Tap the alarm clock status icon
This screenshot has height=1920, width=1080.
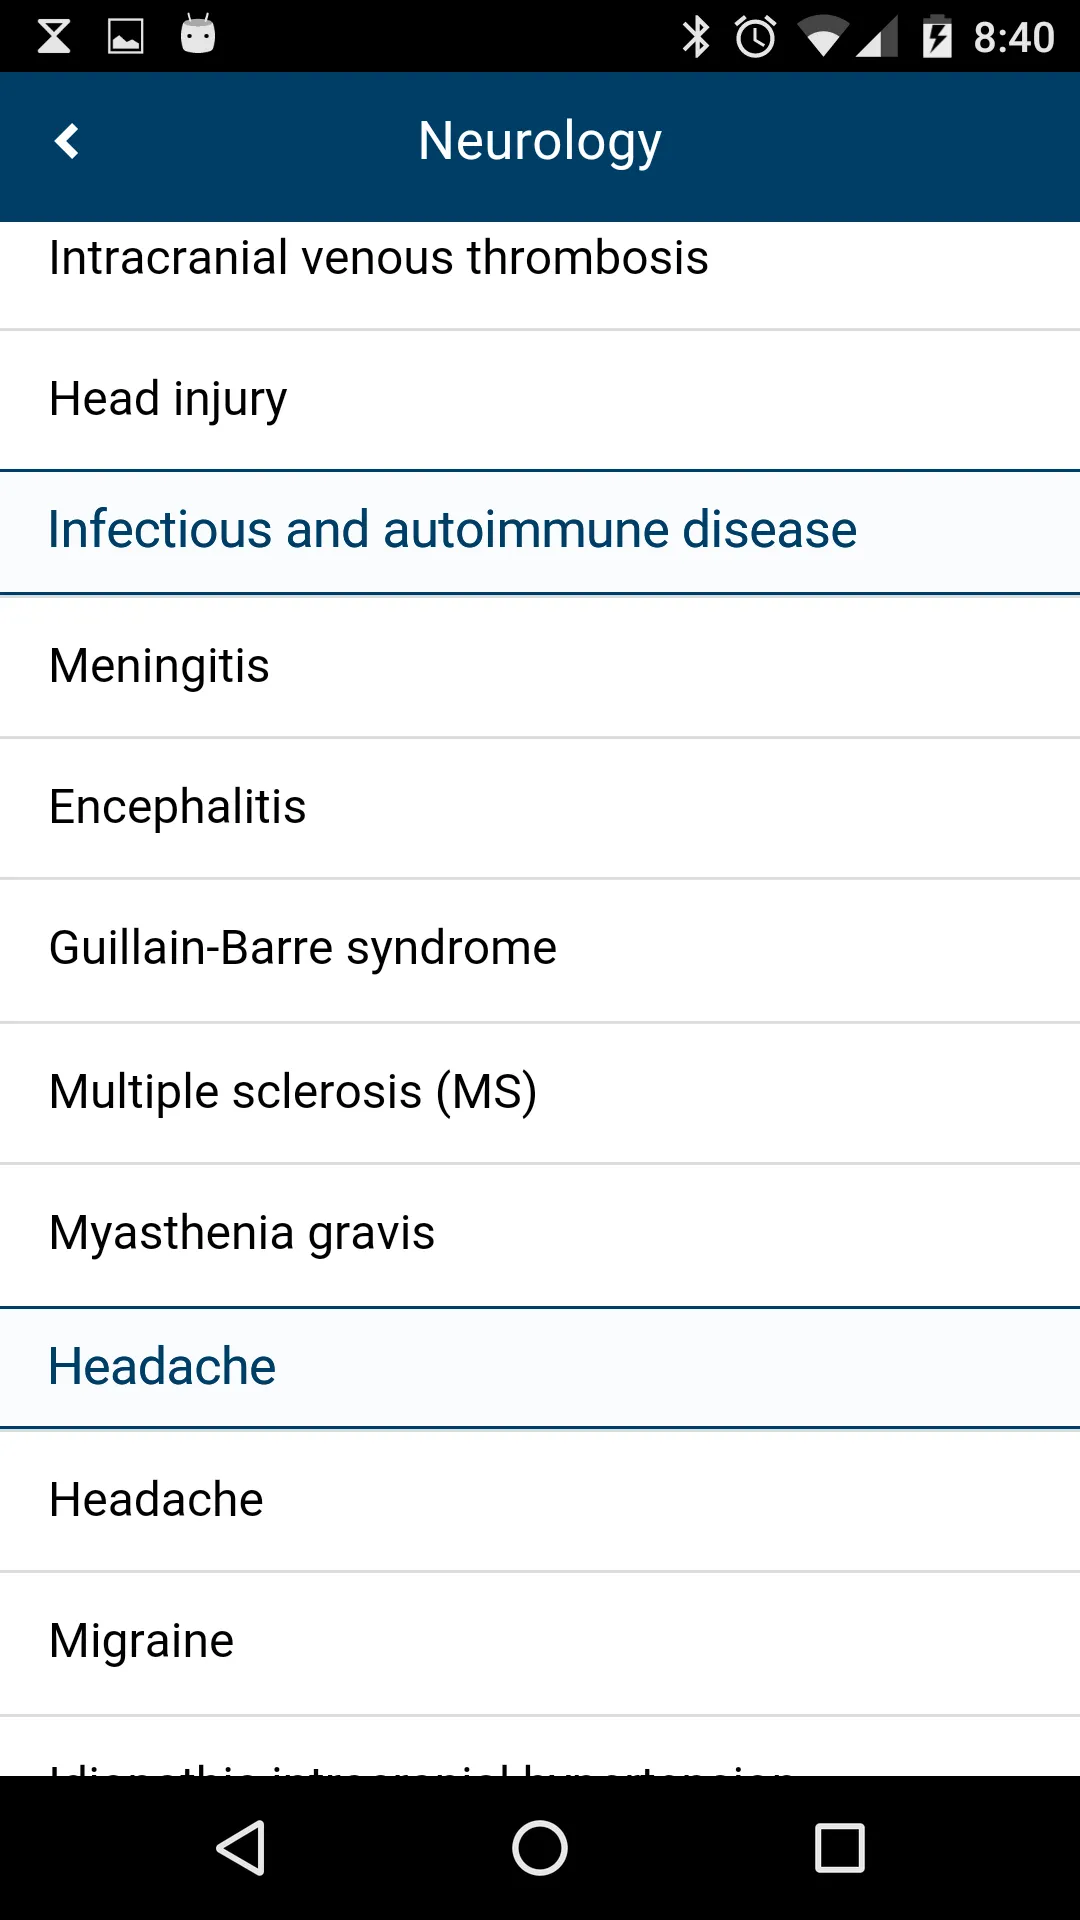pyautogui.click(x=756, y=37)
